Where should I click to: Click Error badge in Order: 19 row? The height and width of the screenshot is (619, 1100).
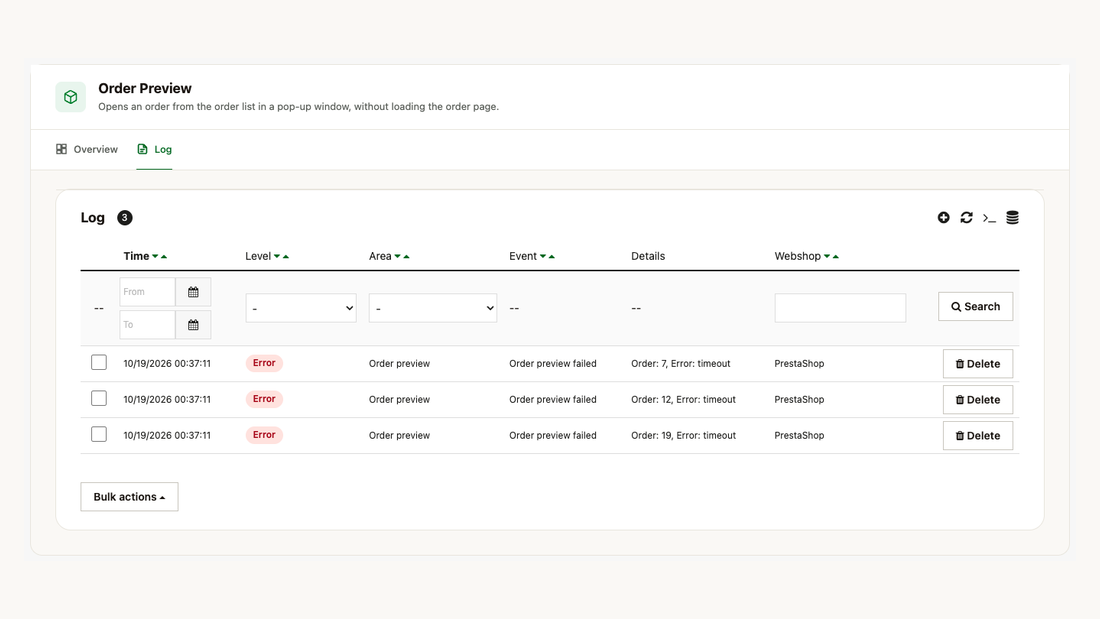pyautogui.click(x=264, y=434)
